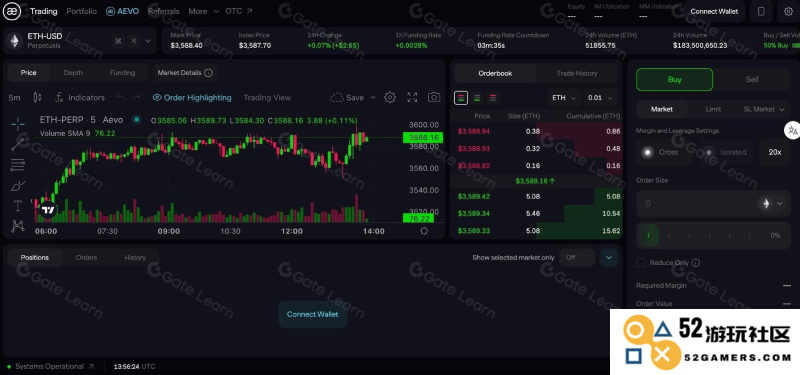
Task: Open the SL Market order type dropdown
Action: [x=763, y=109]
